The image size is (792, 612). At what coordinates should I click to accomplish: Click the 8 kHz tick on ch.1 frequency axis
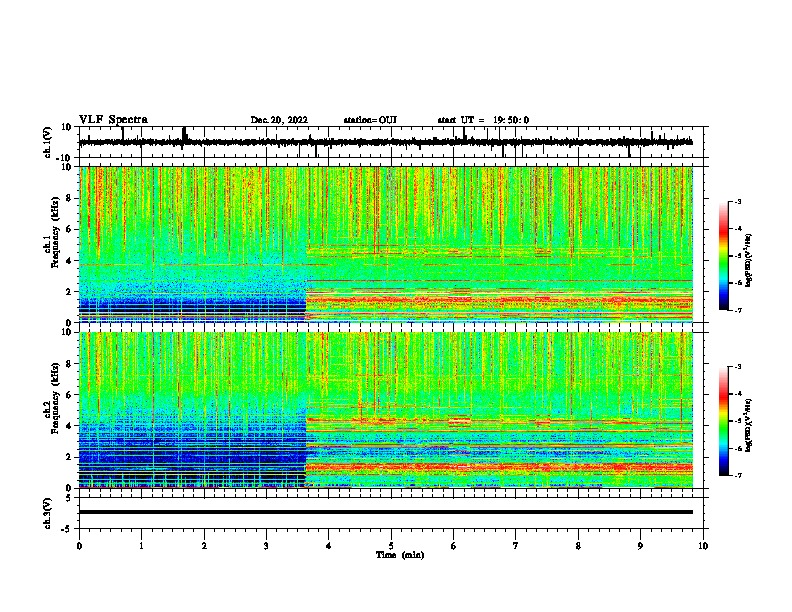[x=70, y=198]
